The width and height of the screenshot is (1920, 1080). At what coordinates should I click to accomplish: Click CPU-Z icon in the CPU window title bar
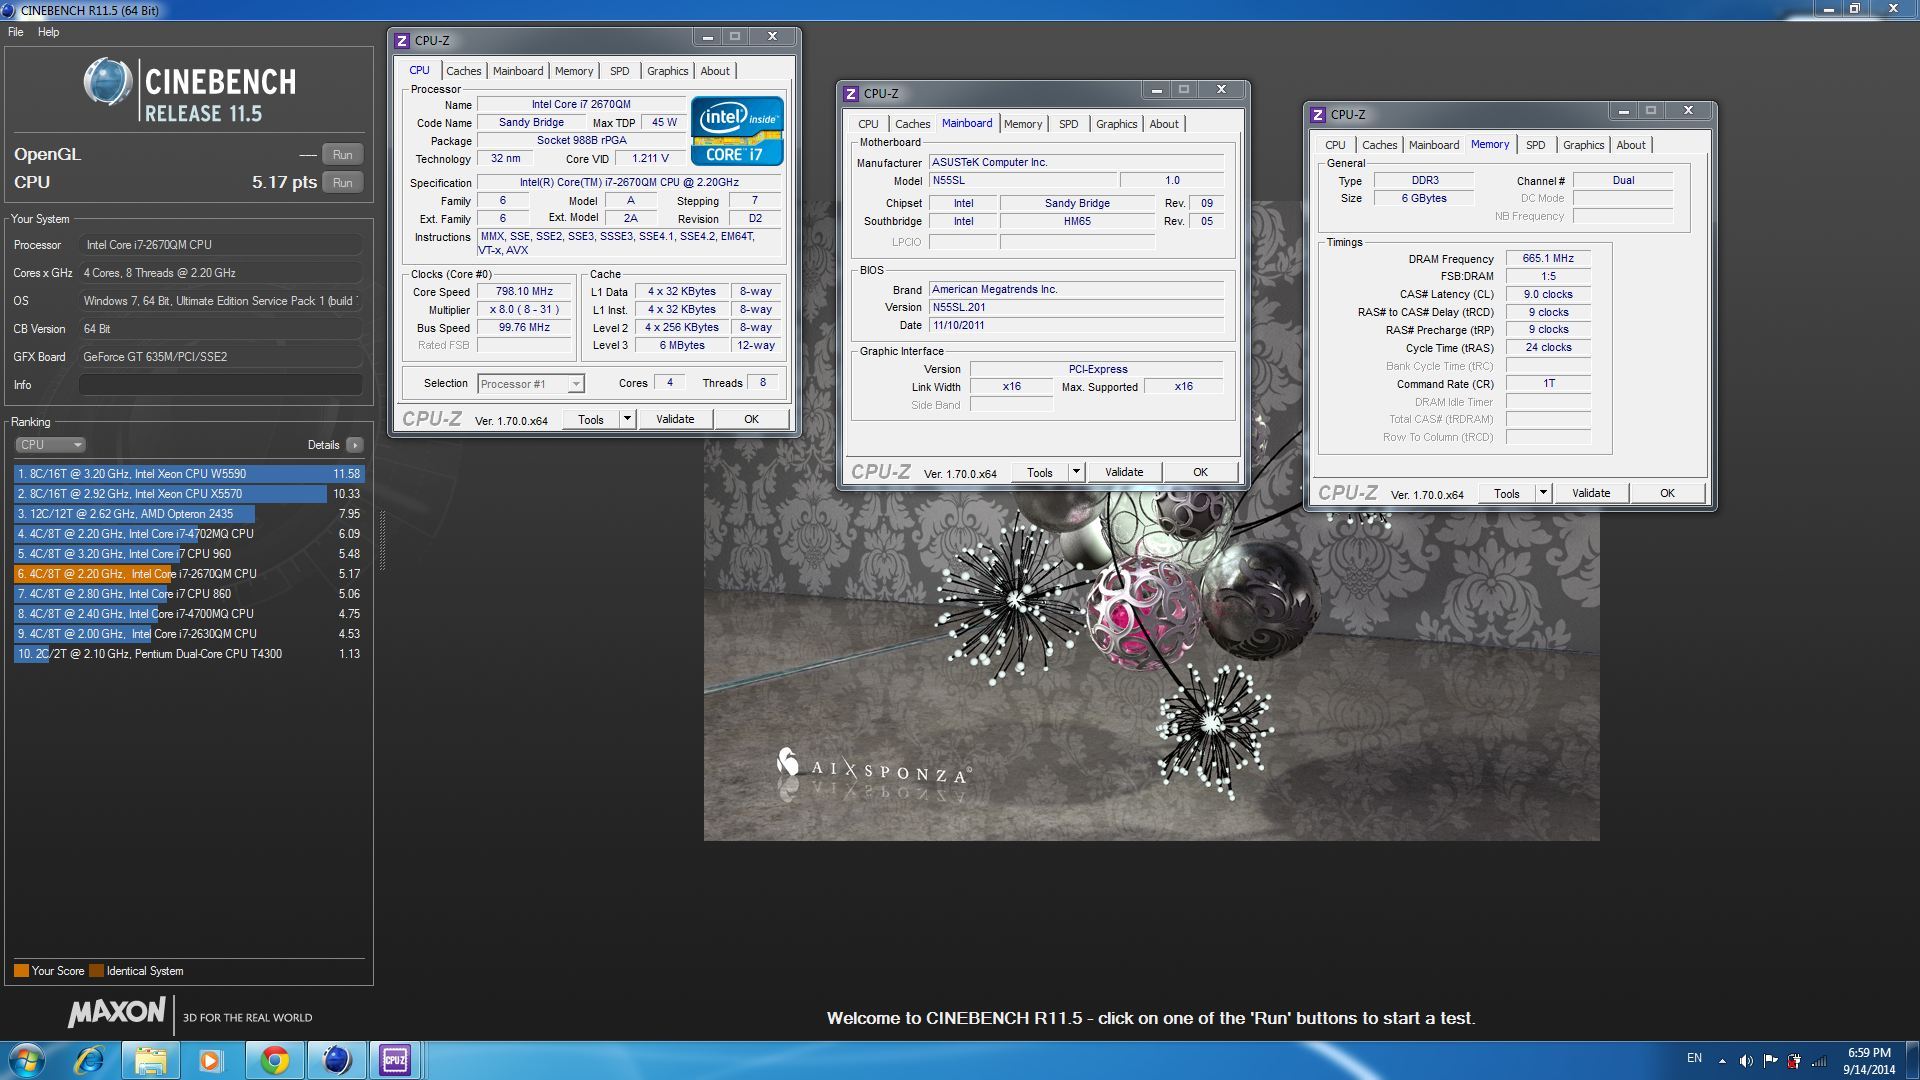[x=402, y=41]
